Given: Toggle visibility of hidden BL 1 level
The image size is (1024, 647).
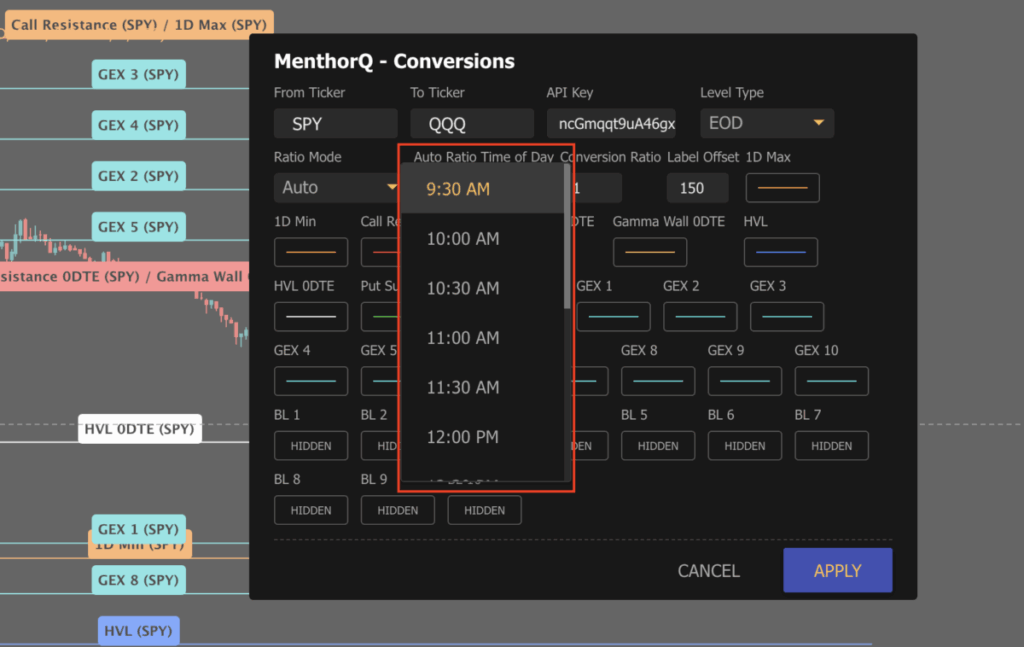Looking at the screenshot, I should [x=310, y=445].
